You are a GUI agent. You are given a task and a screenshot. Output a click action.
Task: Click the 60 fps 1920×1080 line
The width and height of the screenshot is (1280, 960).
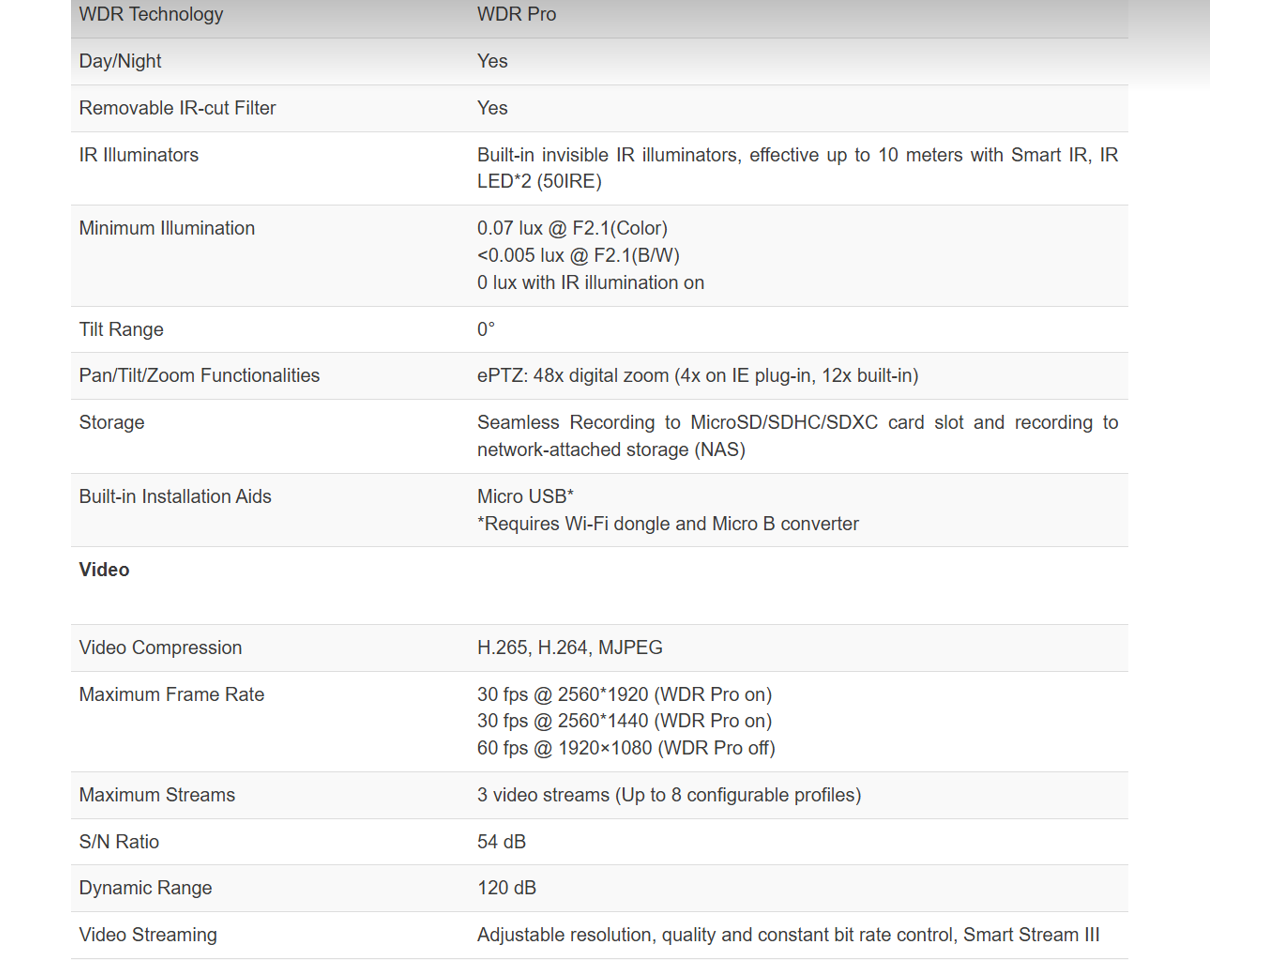[625, 748]
